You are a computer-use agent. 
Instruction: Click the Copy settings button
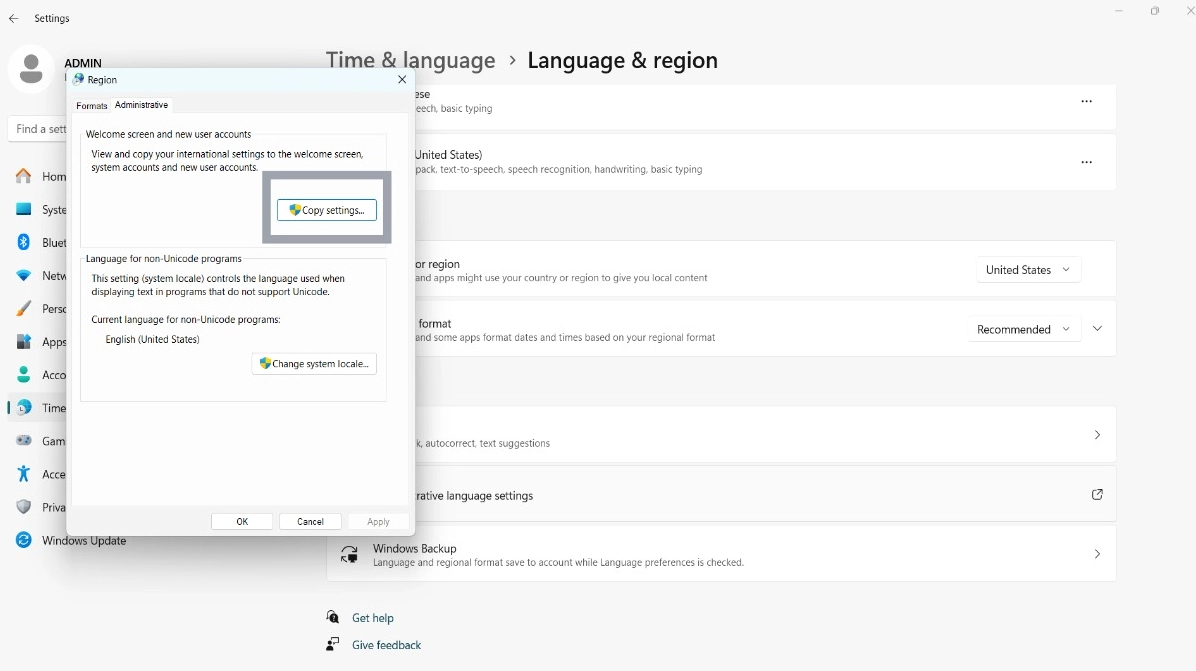pyautogui.click(x=327, y=210)
